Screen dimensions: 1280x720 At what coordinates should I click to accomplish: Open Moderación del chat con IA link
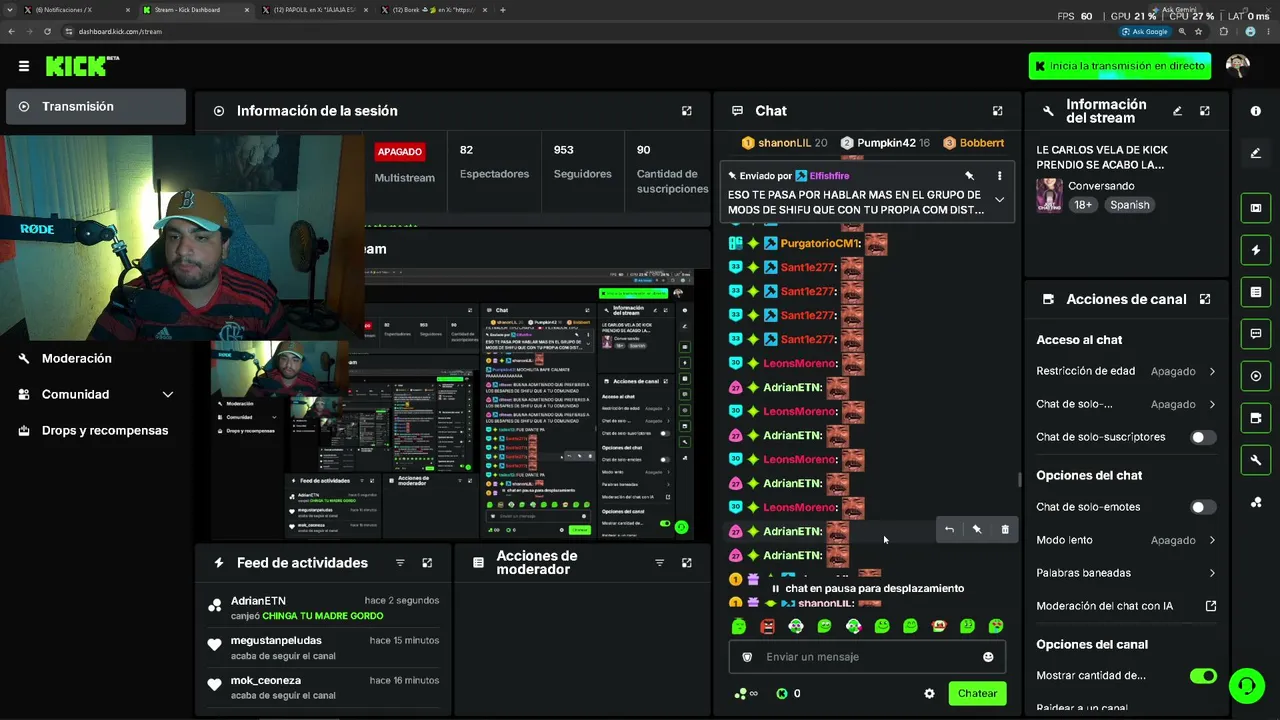(x=1126, y=606)
